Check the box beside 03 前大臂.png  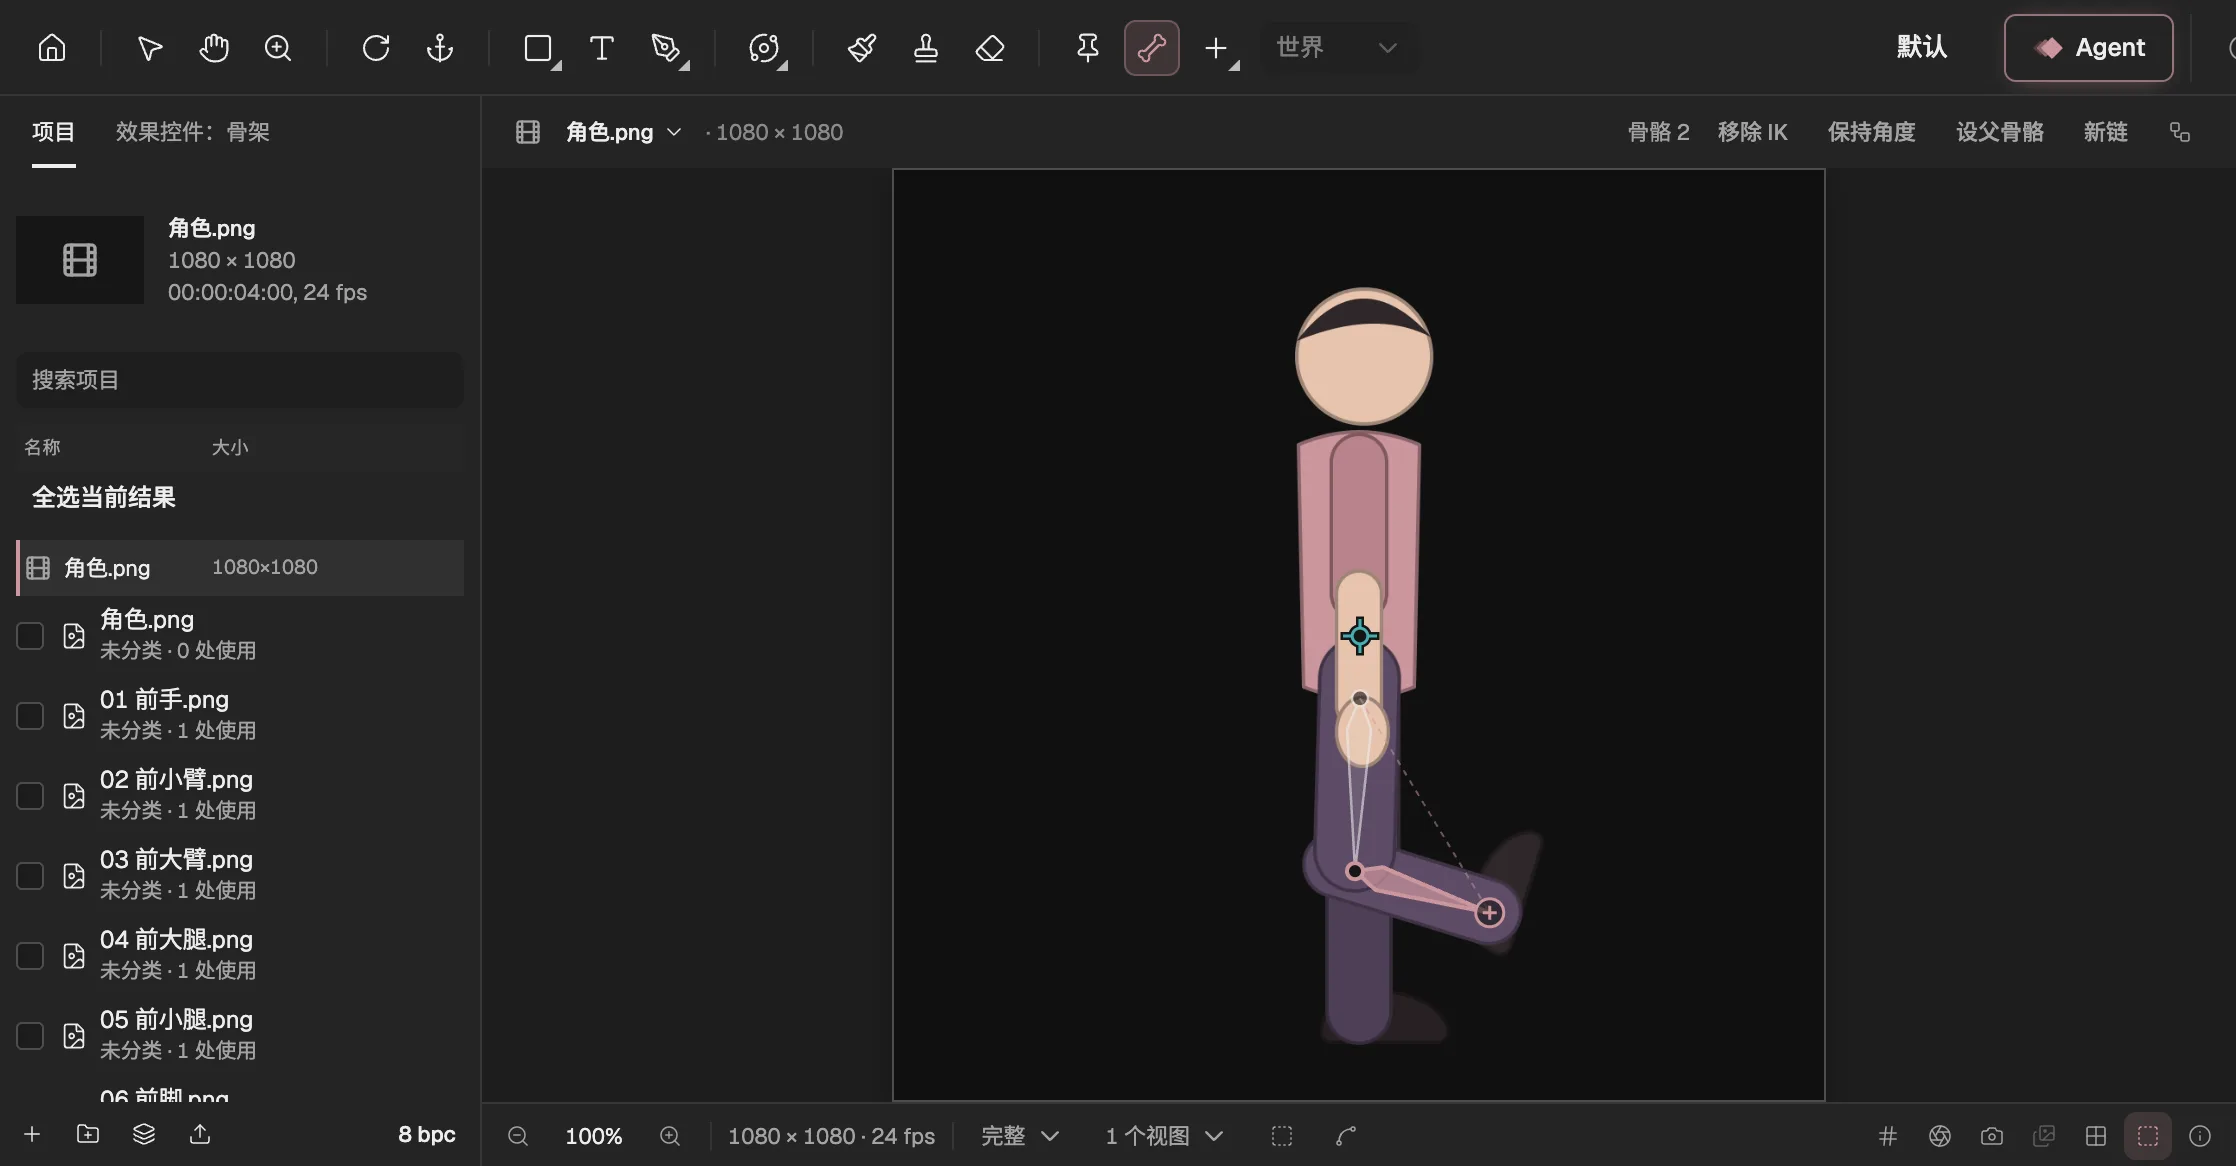[x=30, y=875]
